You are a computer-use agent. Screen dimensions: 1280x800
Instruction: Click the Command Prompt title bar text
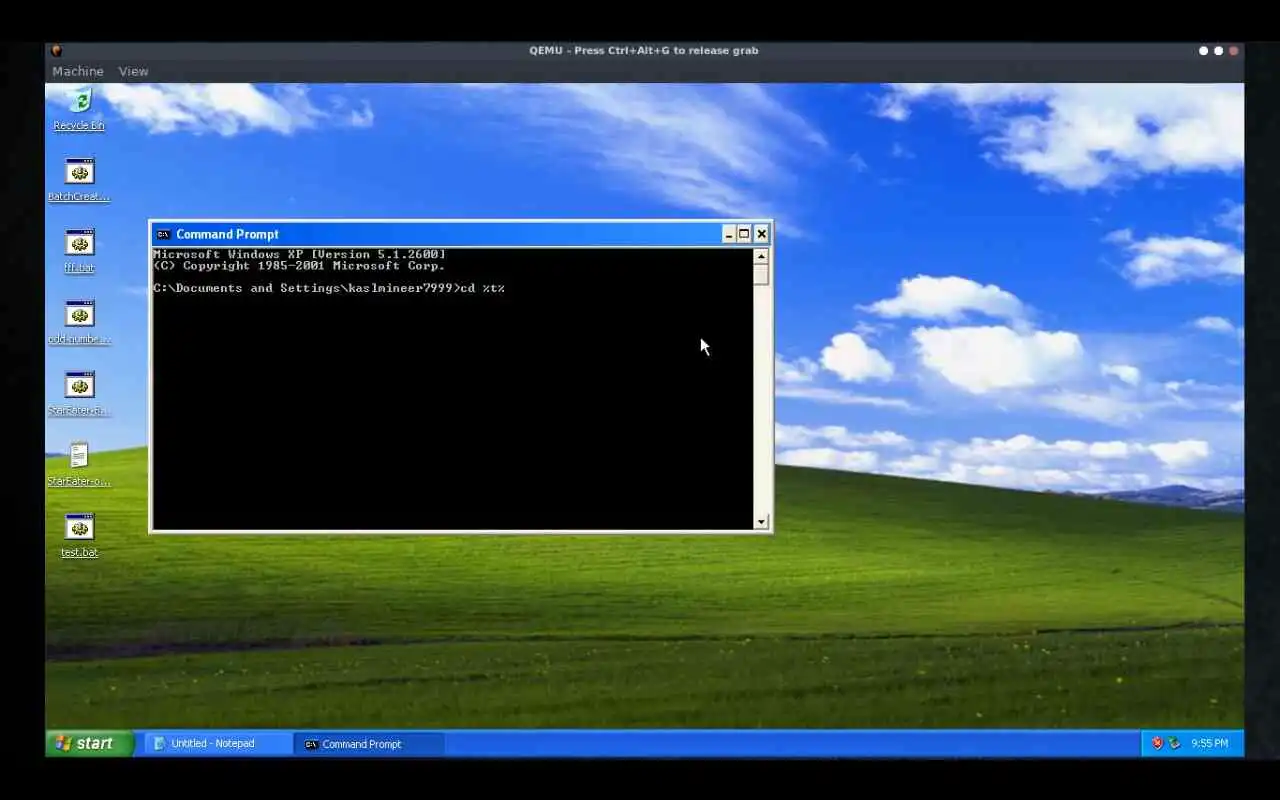coord(227,234)
